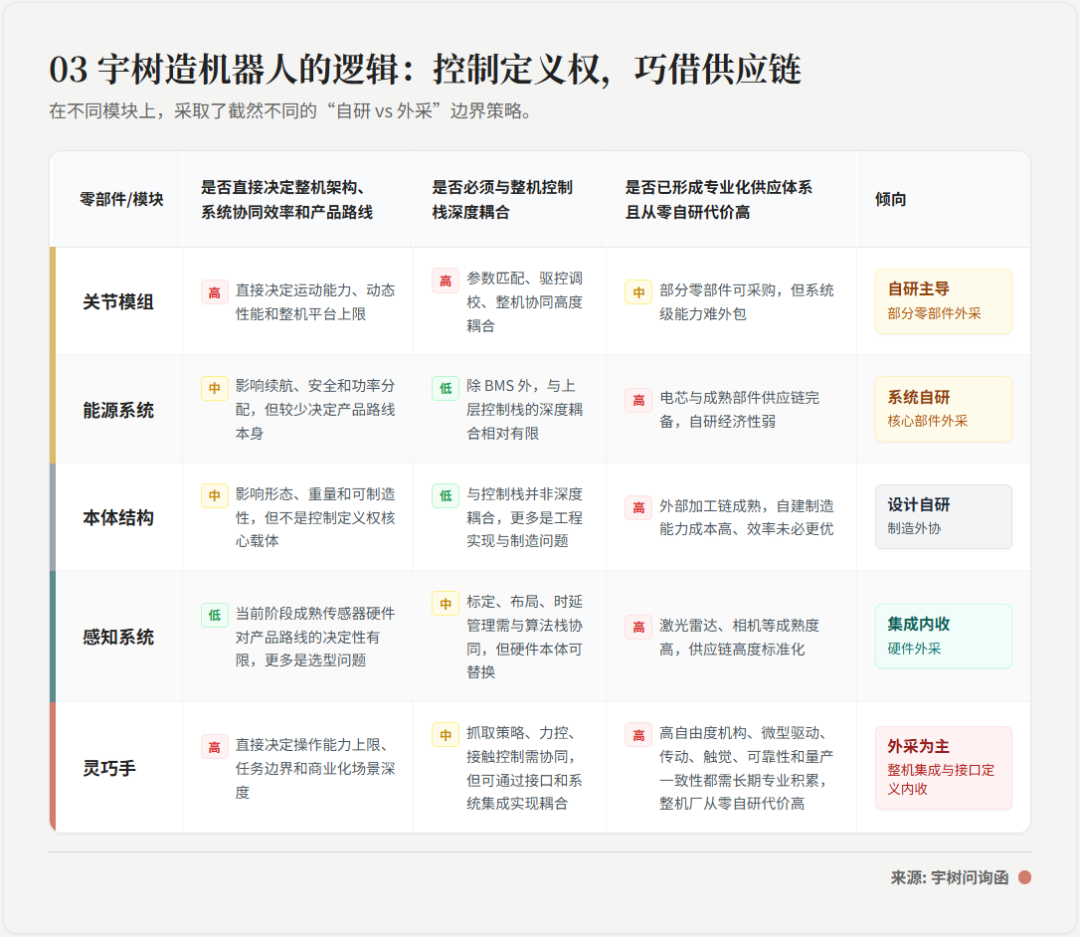Click the 中 badge in 灵巧手 control-stack cell
Screen dimensions: 1080x937
coord(444,734)
